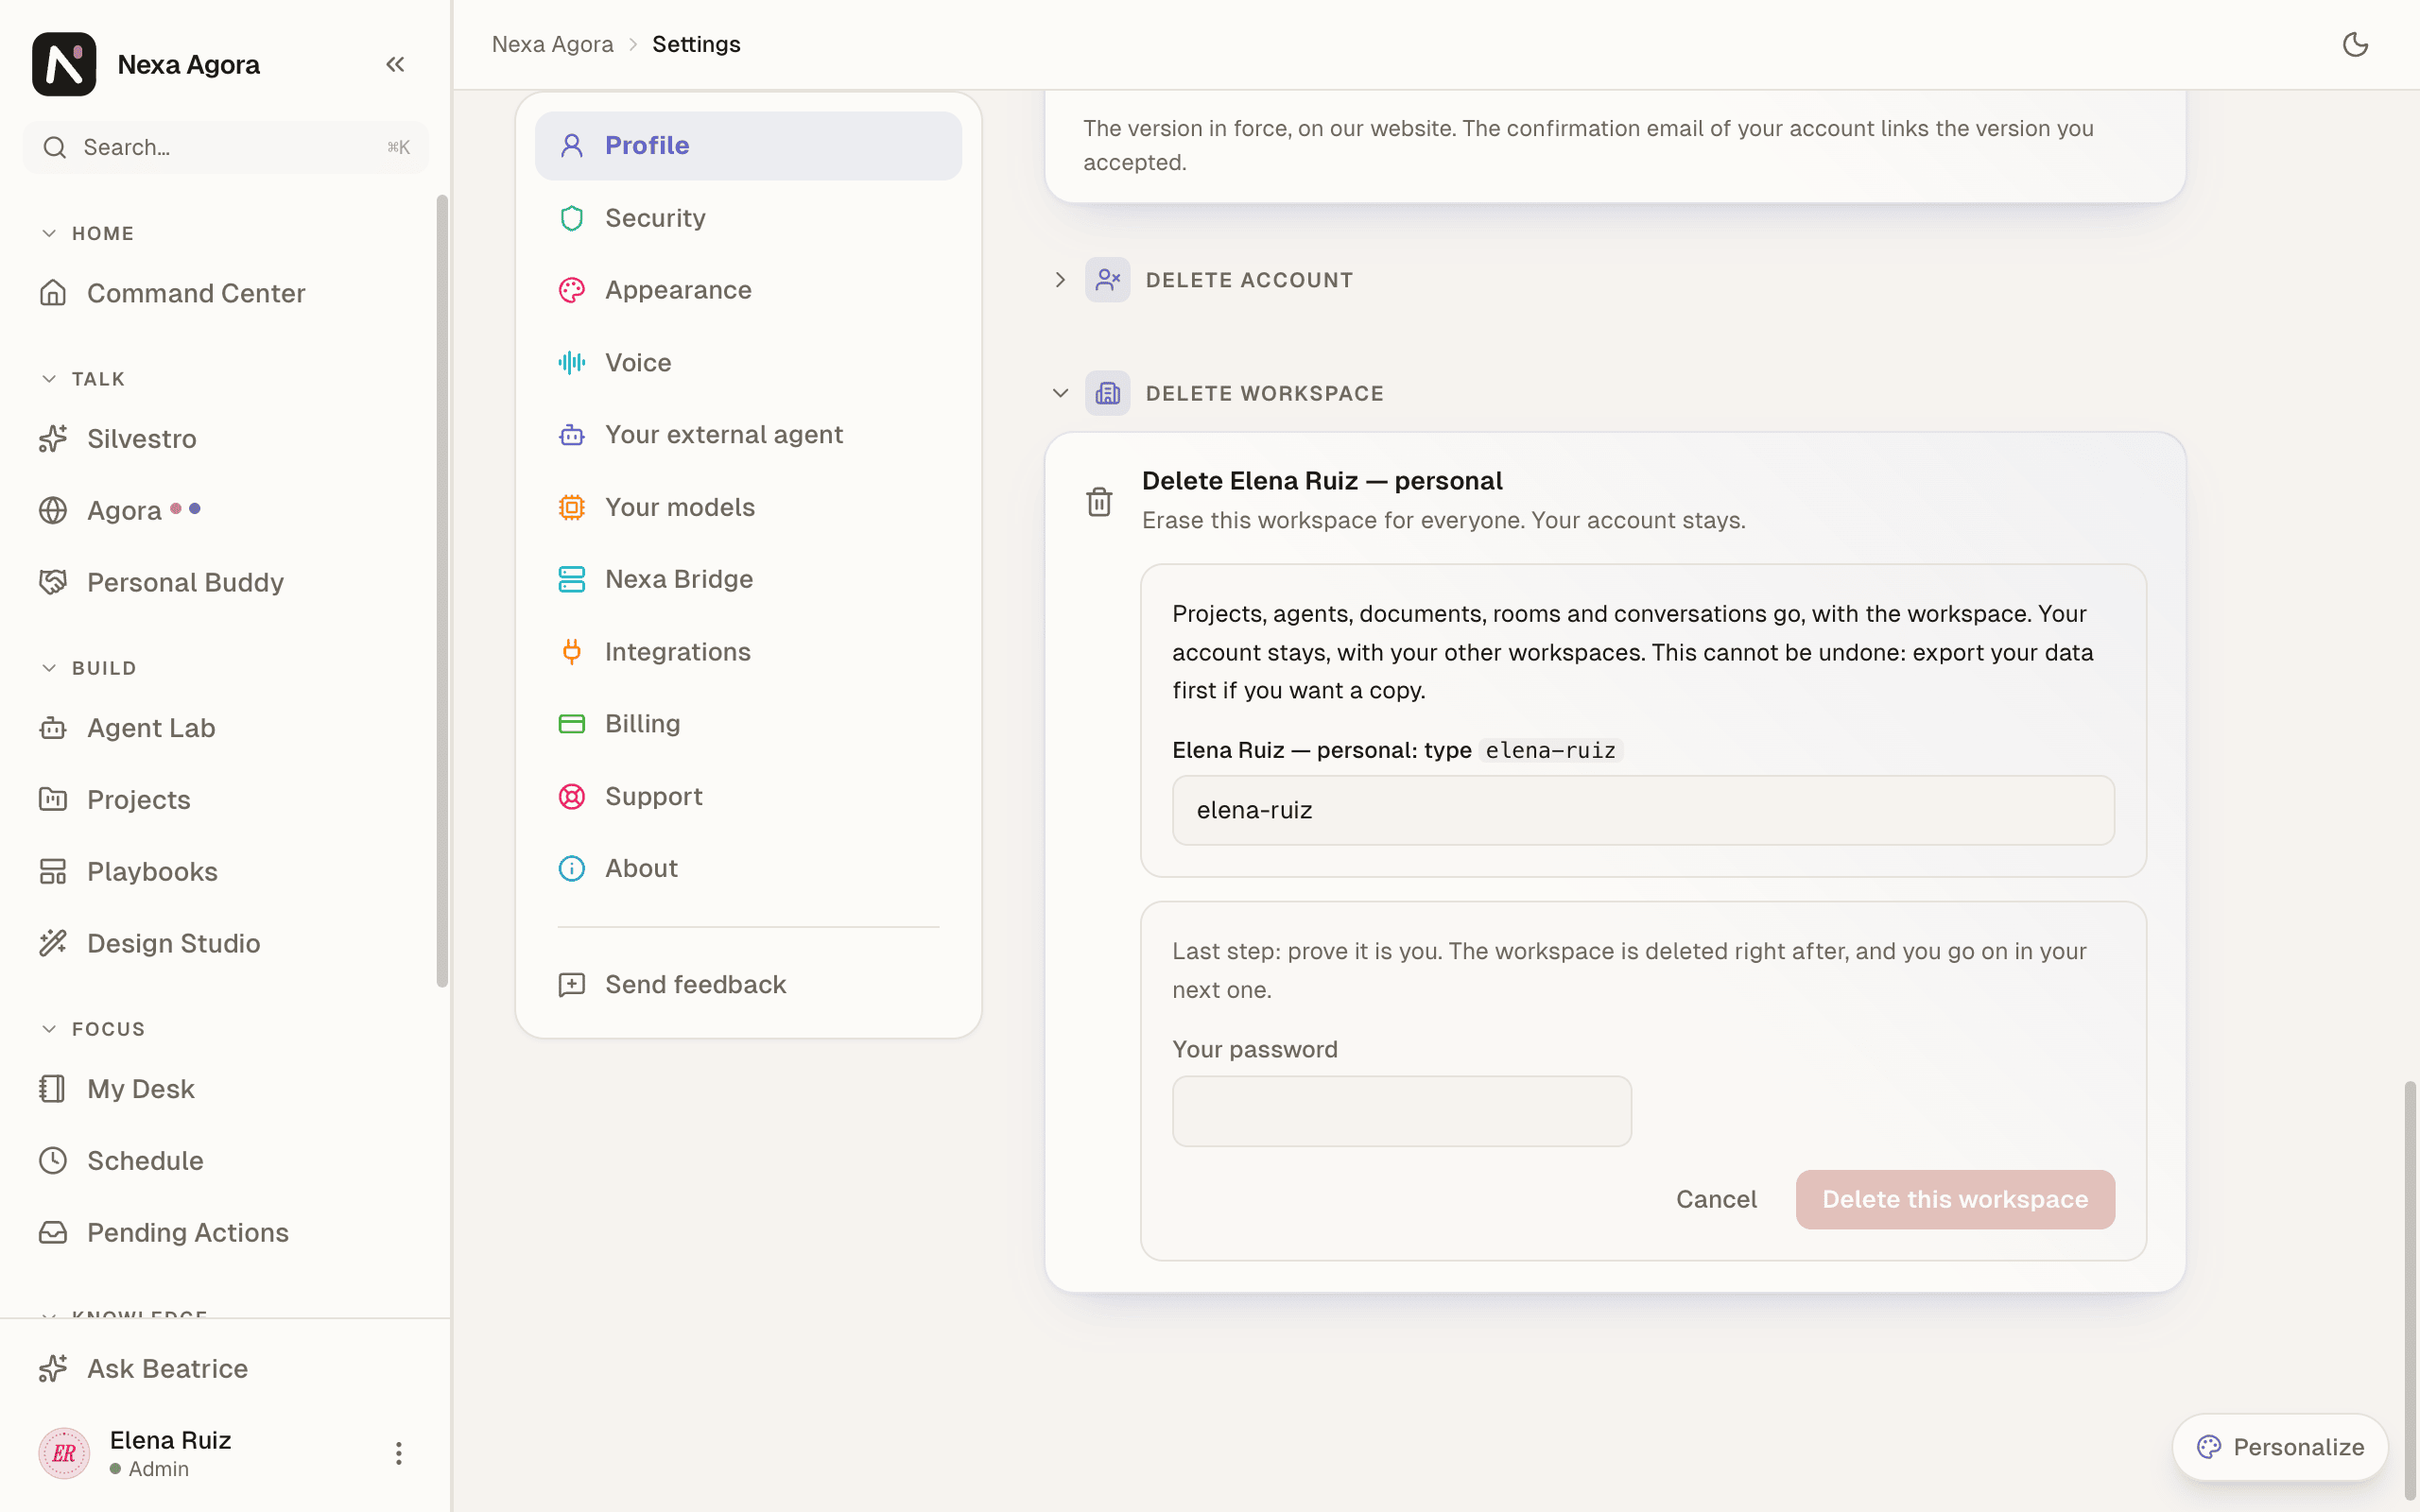Click Elena Ruiz name in sidebar footer

pos(170,1440)
